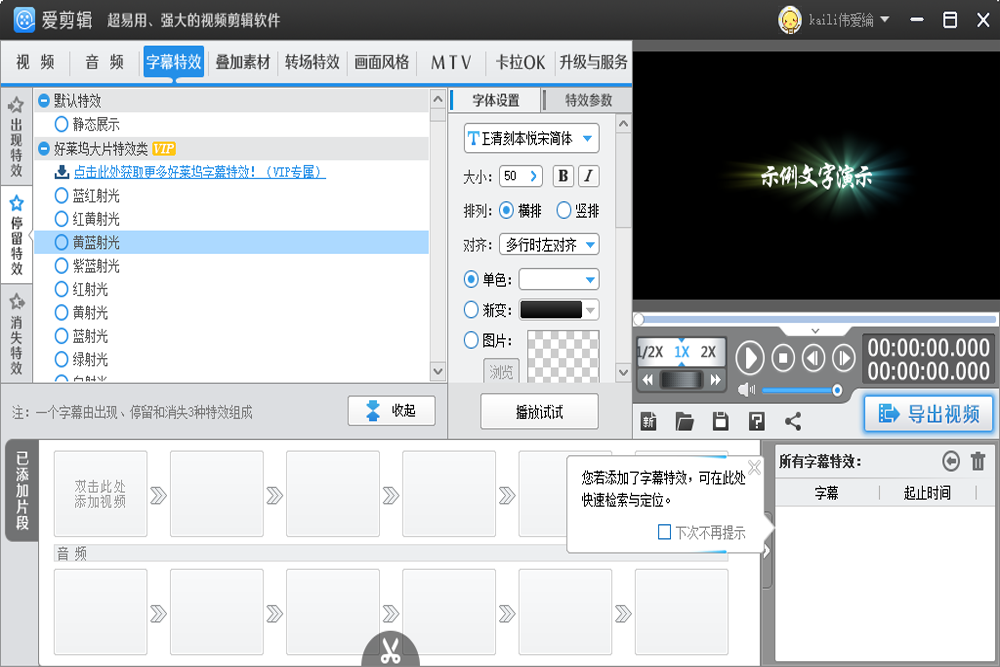Click the share icon below the preview

coord(793,421)
